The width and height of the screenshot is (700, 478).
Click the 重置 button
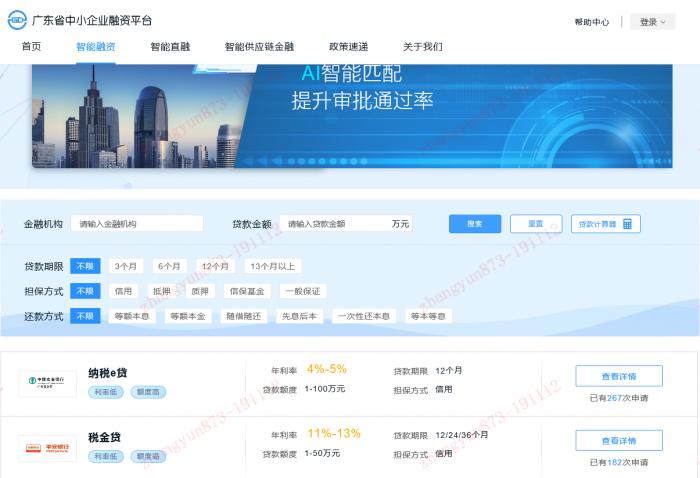click(536, 224)
